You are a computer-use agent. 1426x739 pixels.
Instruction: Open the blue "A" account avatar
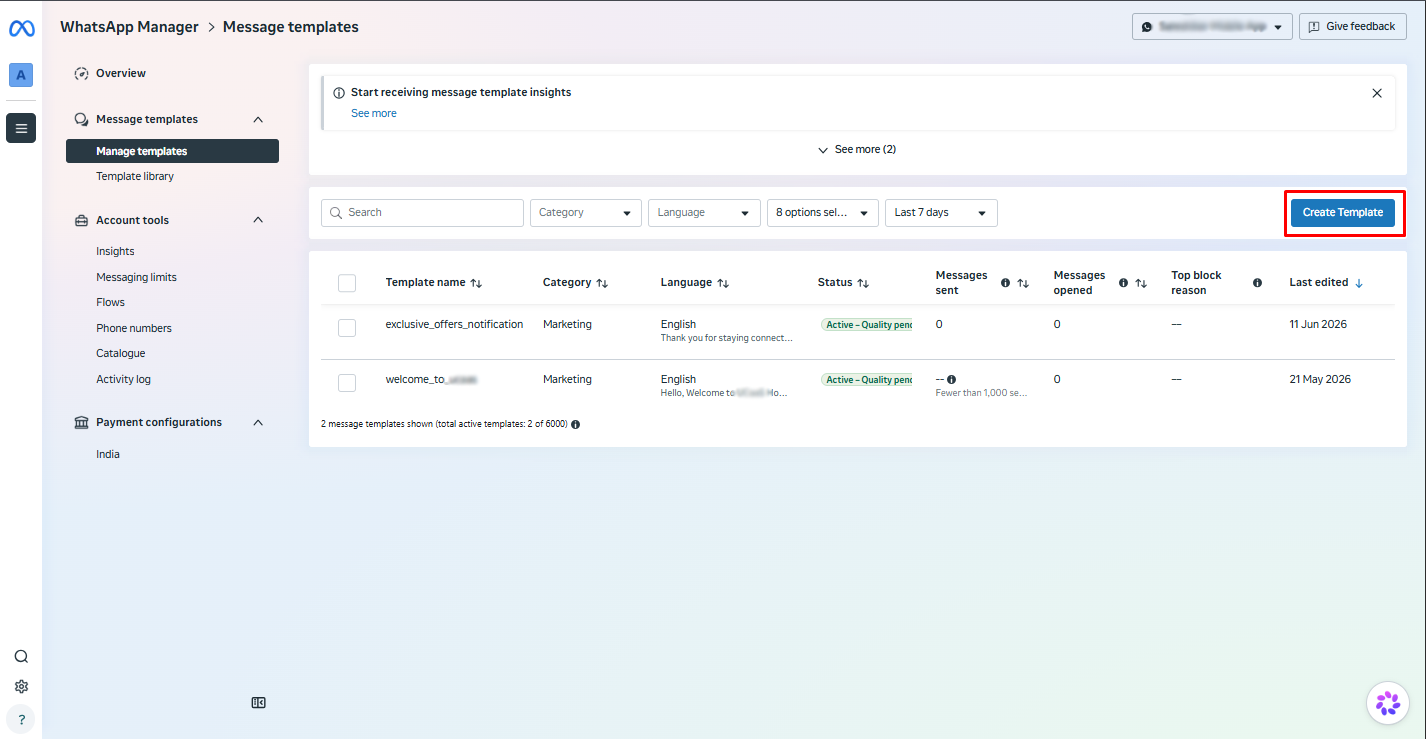pyautogui.click(x=21, y=75)
